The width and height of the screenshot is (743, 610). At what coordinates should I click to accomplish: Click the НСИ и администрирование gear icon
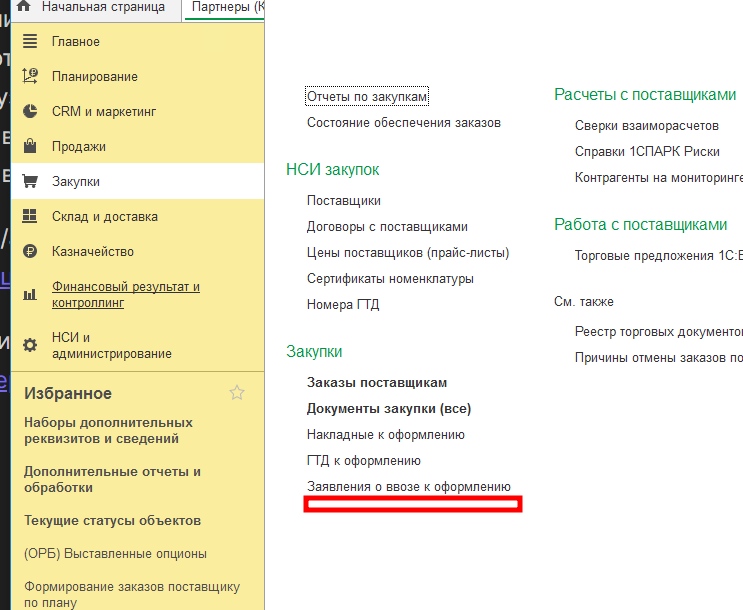(x=30, y=345)
